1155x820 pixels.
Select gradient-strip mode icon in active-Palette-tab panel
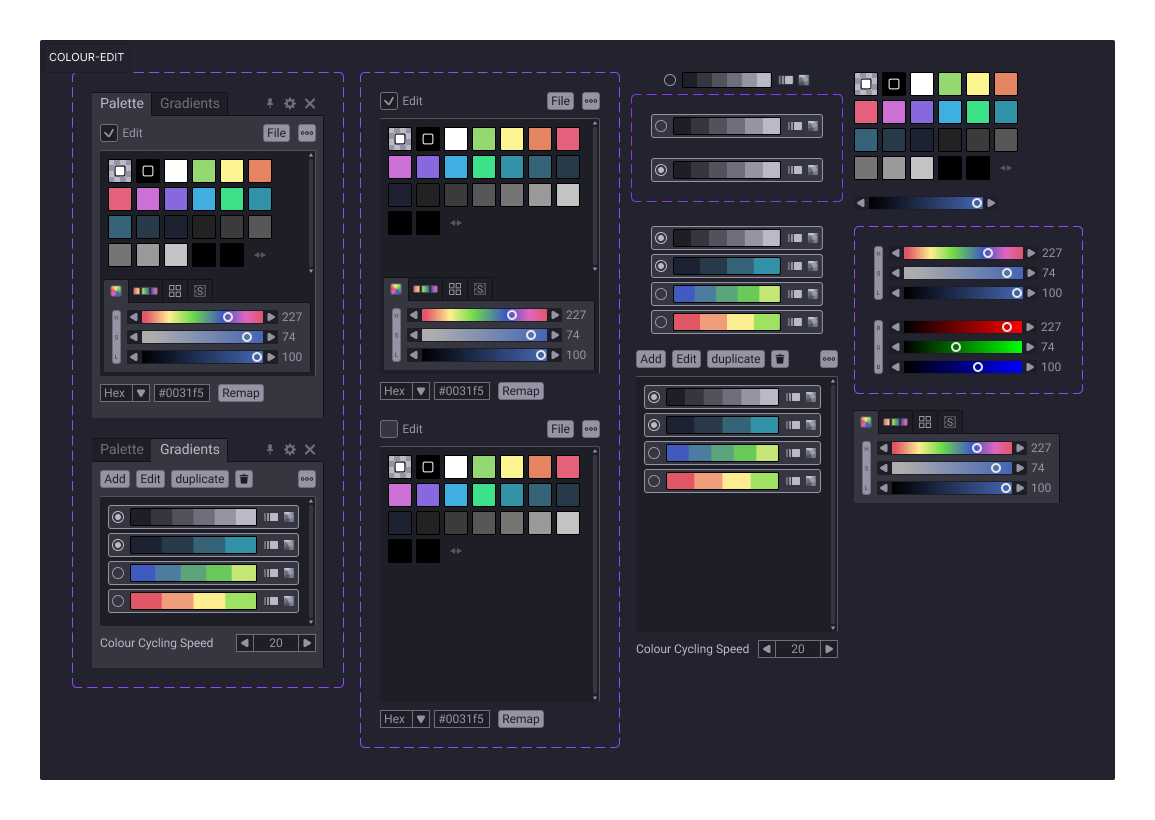(x=145, y=291)
